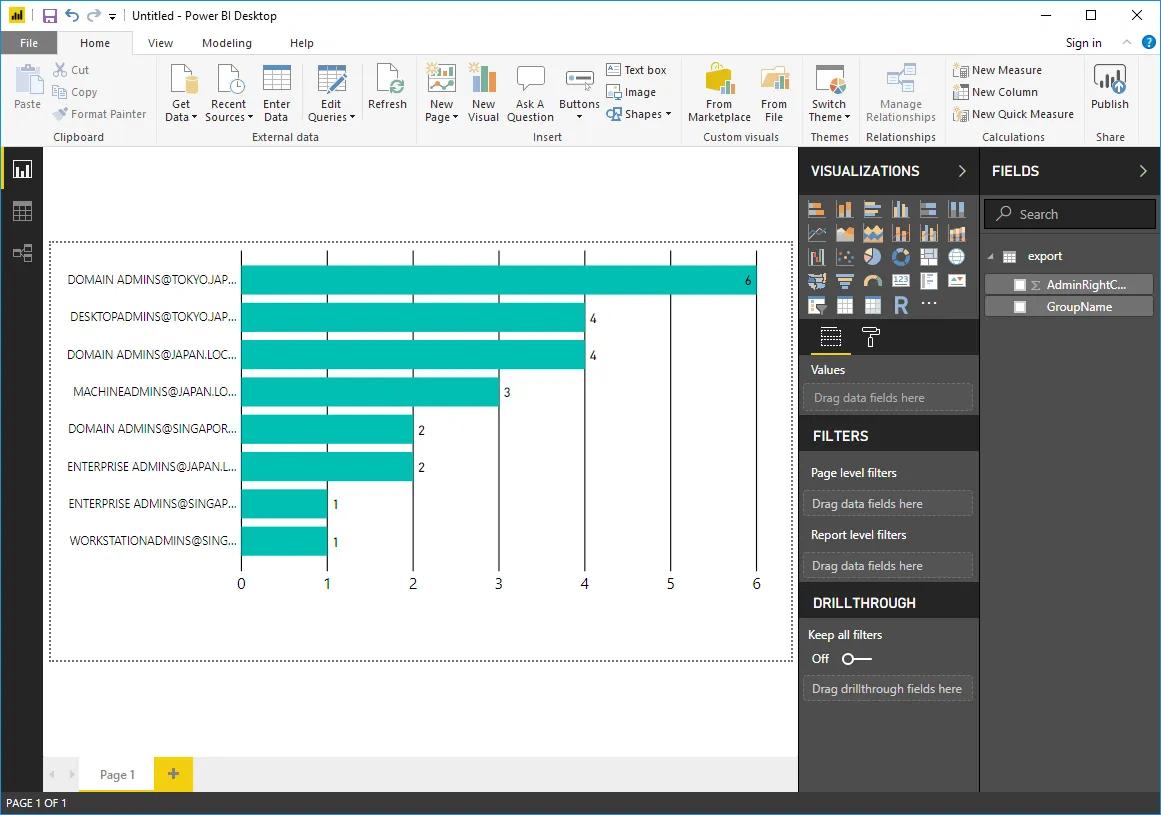
Task: Select the Treemap visualization
Action: click(929, 257)
